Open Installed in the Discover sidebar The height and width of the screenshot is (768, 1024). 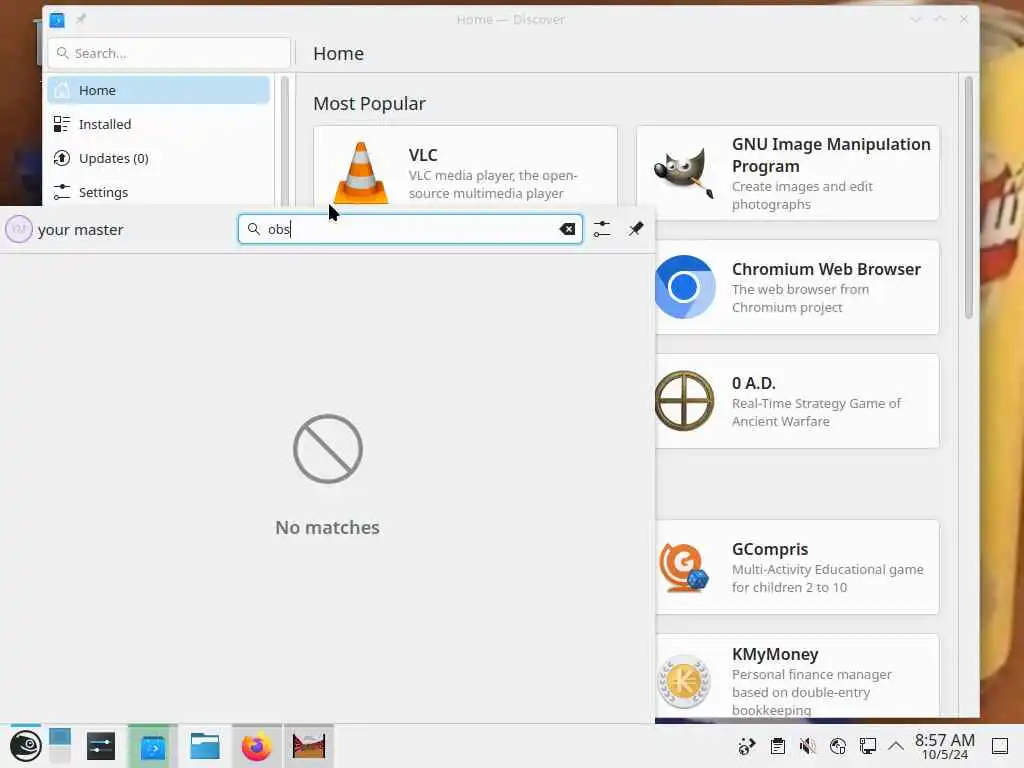[159, 124]
